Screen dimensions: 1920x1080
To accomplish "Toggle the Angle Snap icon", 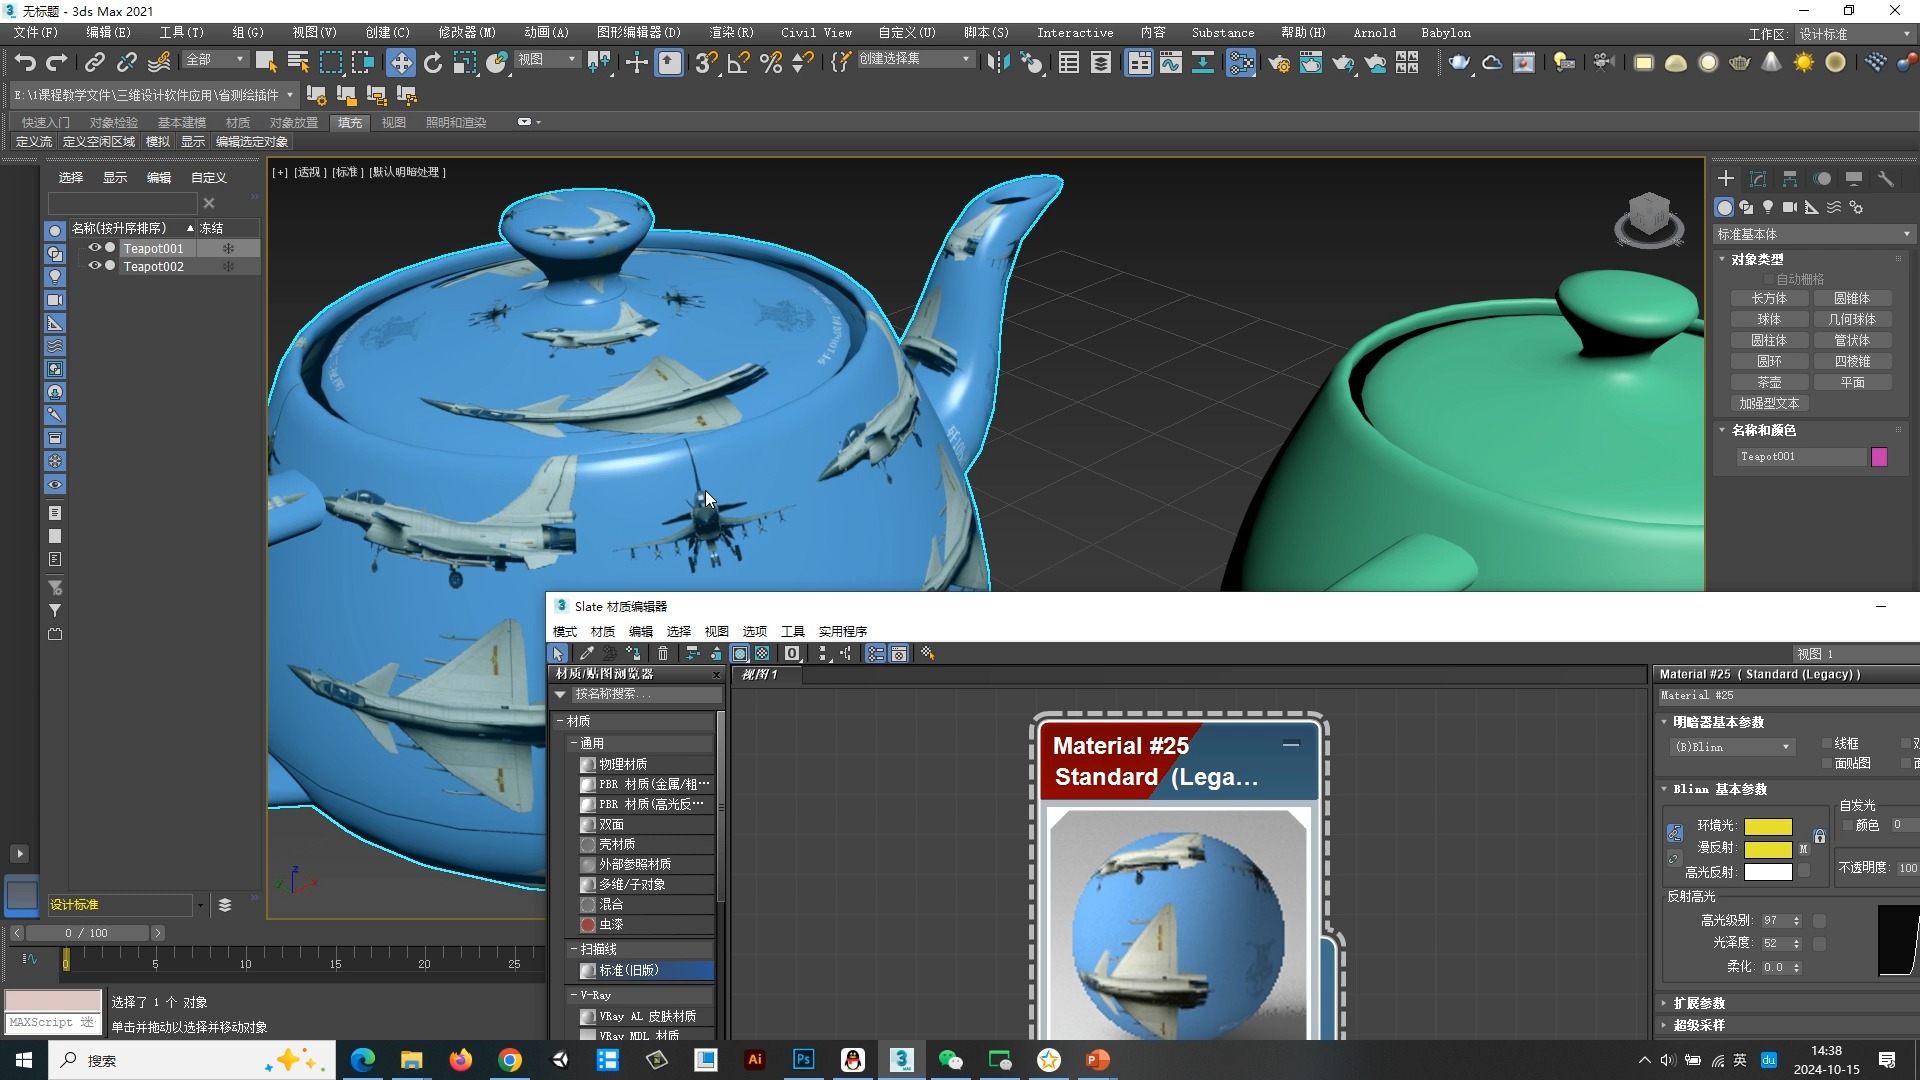I will [738, 63].
